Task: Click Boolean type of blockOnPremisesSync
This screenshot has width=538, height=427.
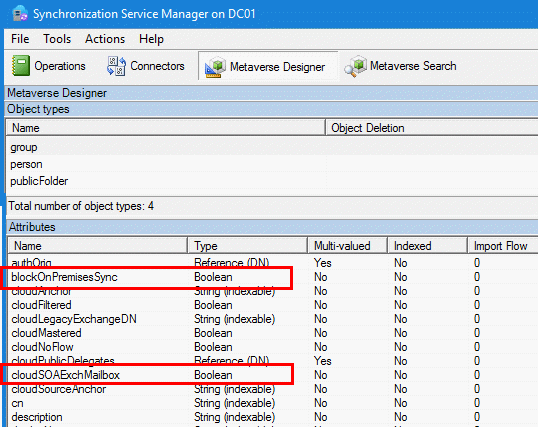Action: point(213,277)
